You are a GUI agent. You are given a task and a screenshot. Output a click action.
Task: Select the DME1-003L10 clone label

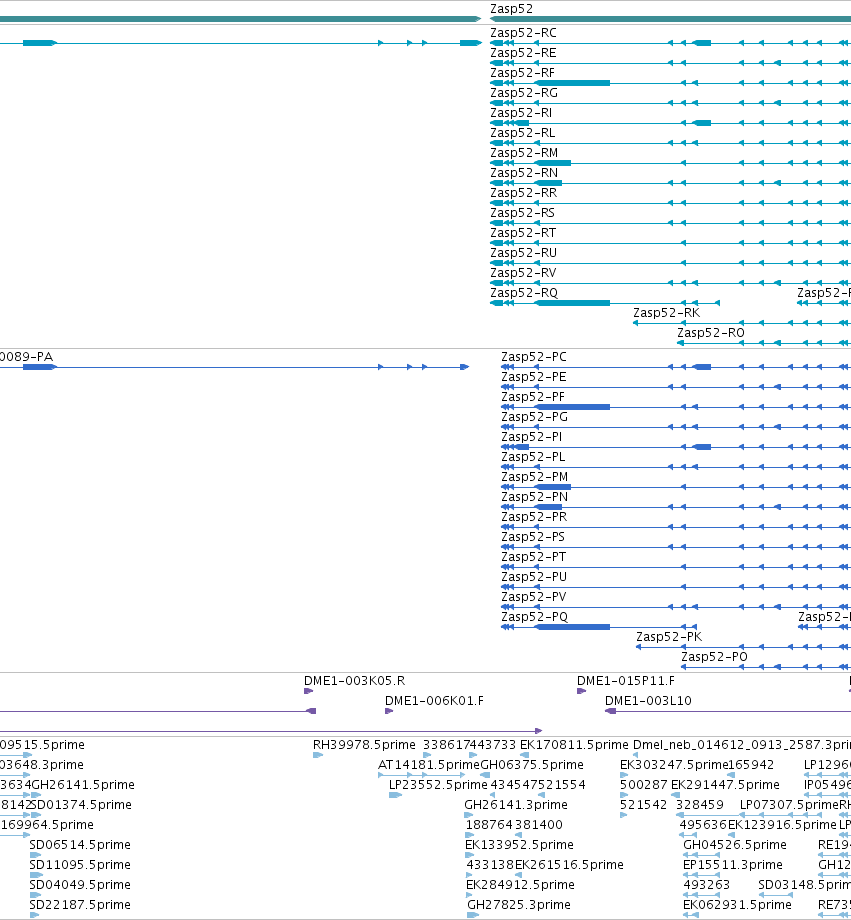pyautogui.click(x=648, y=701)
